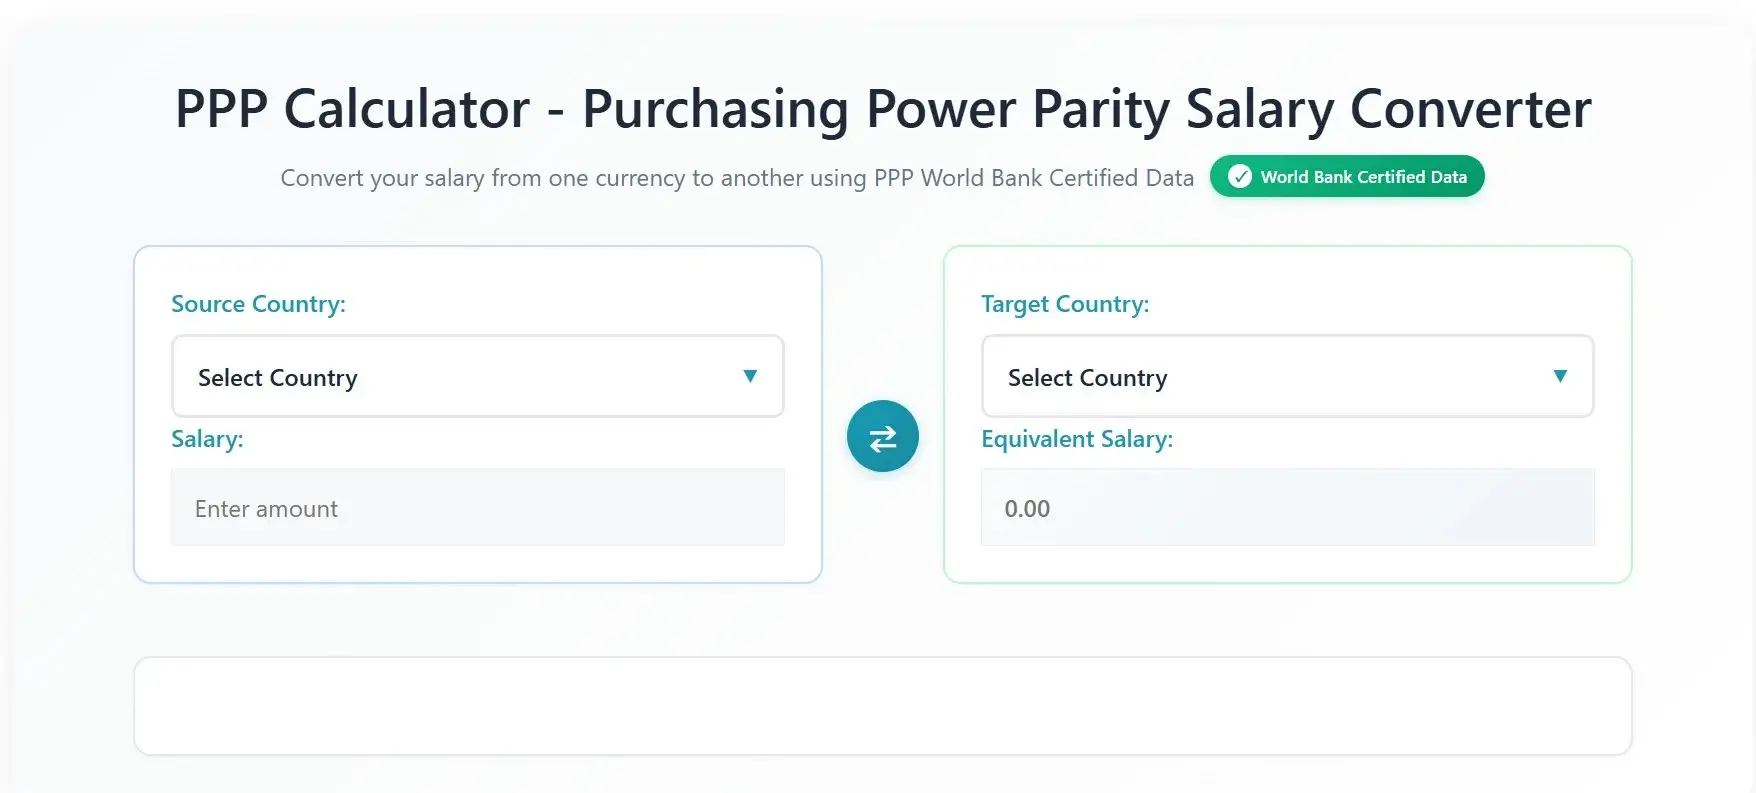Image resolution: width=1756 pixels, height=793 pixels.
Task: Click the checkmark icon in the green badge
Action: 1240,176
